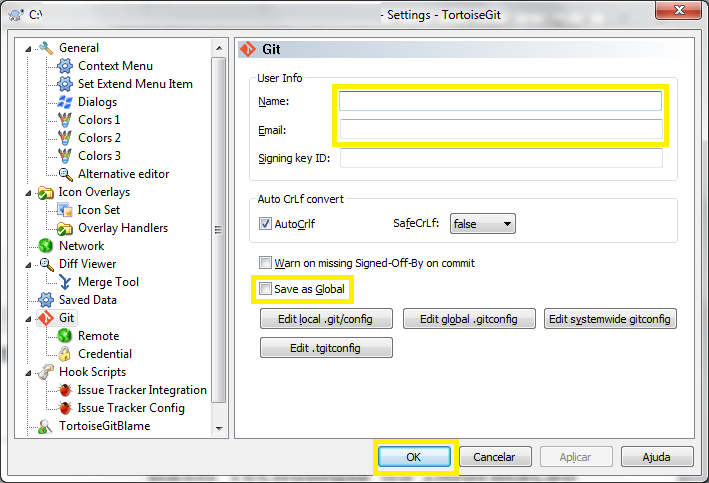Open the SafeCrLf dropdown

click(x=482, y=224)
